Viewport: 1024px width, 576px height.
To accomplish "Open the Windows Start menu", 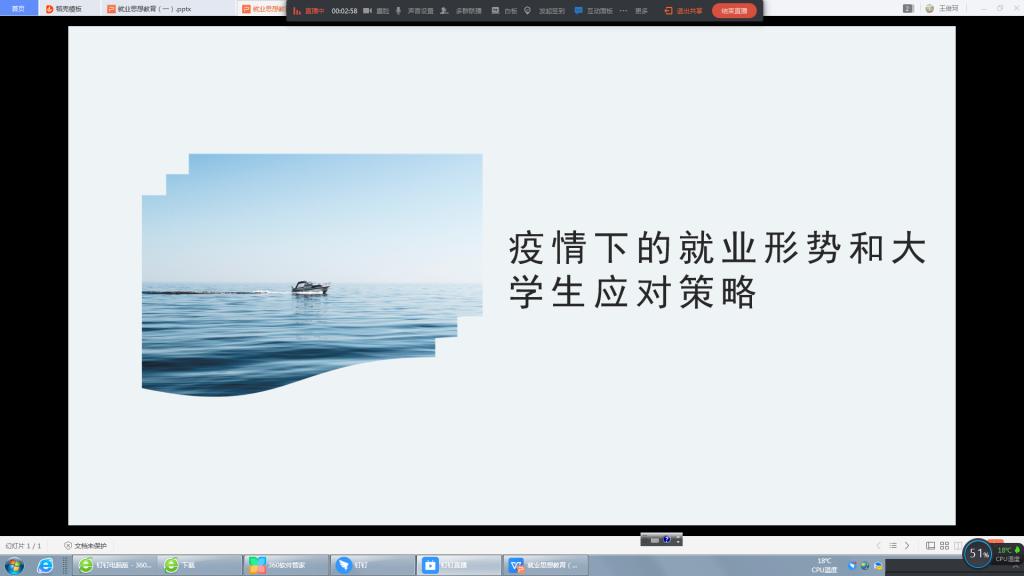I will [x=14, y=565].
